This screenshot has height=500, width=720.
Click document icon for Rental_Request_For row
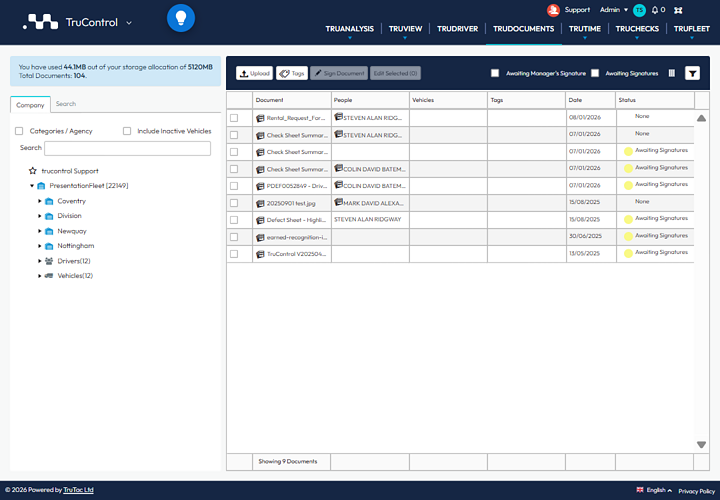pyautogui.click(x=260, y=118)
